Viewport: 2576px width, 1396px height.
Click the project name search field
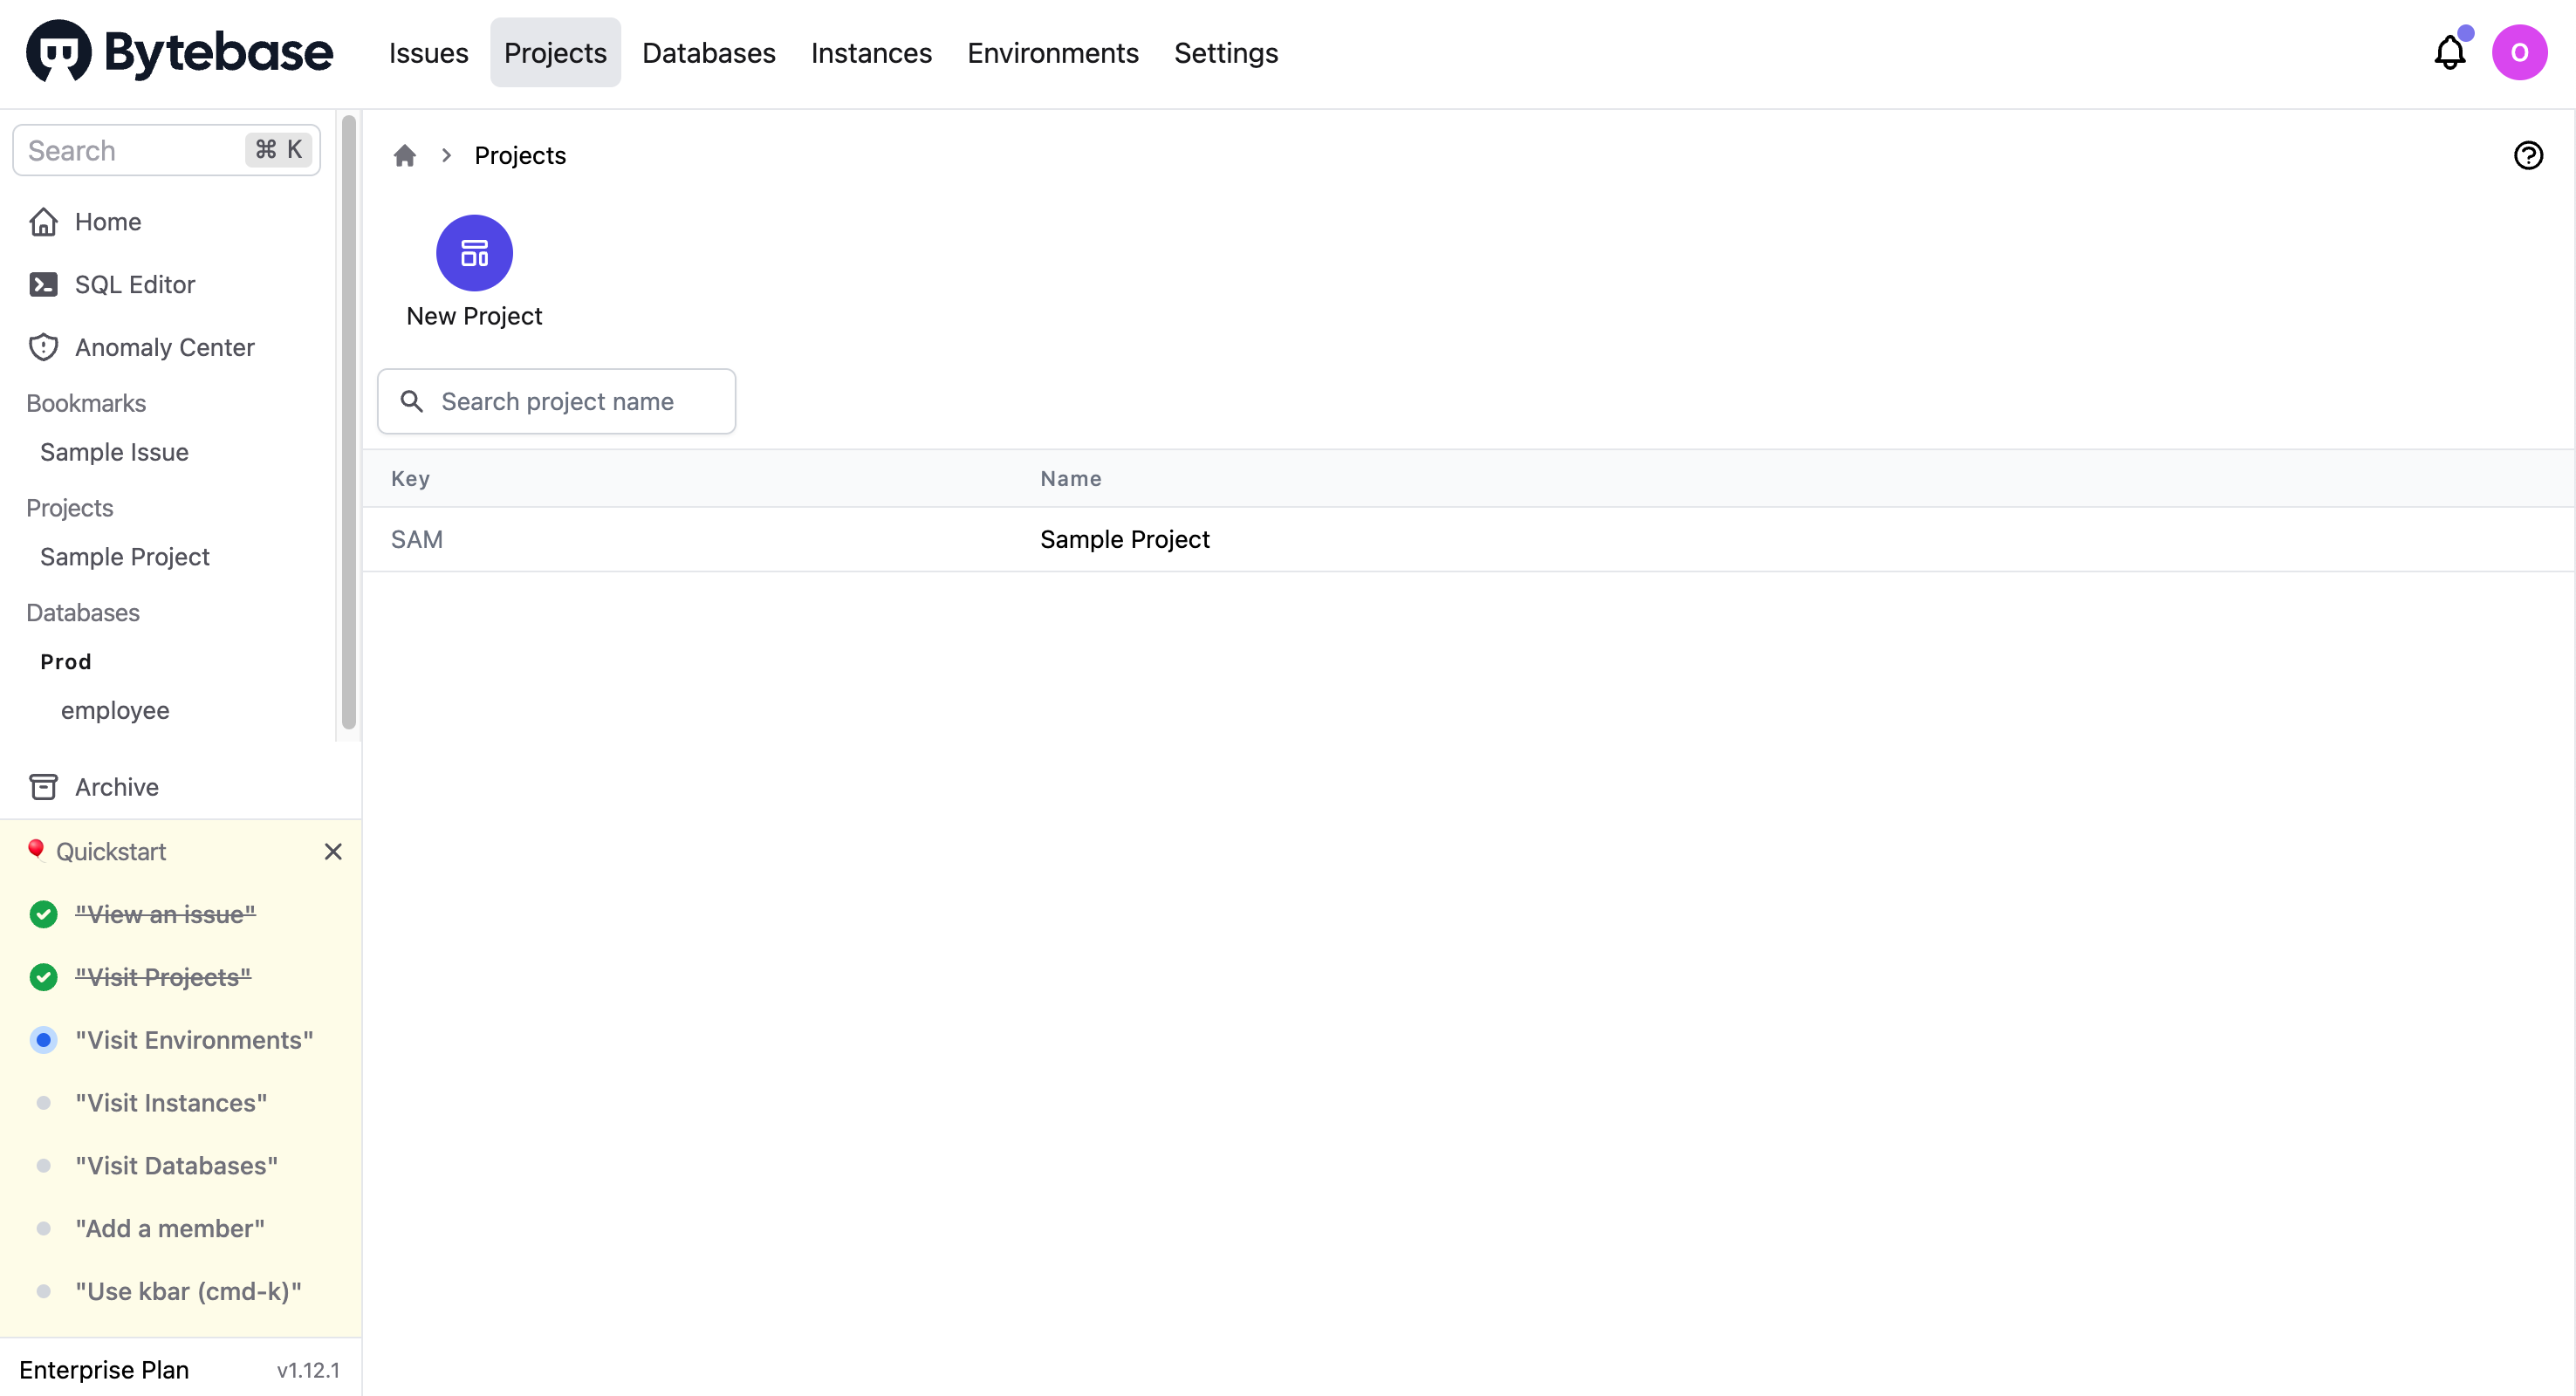[x=557, y=401]
